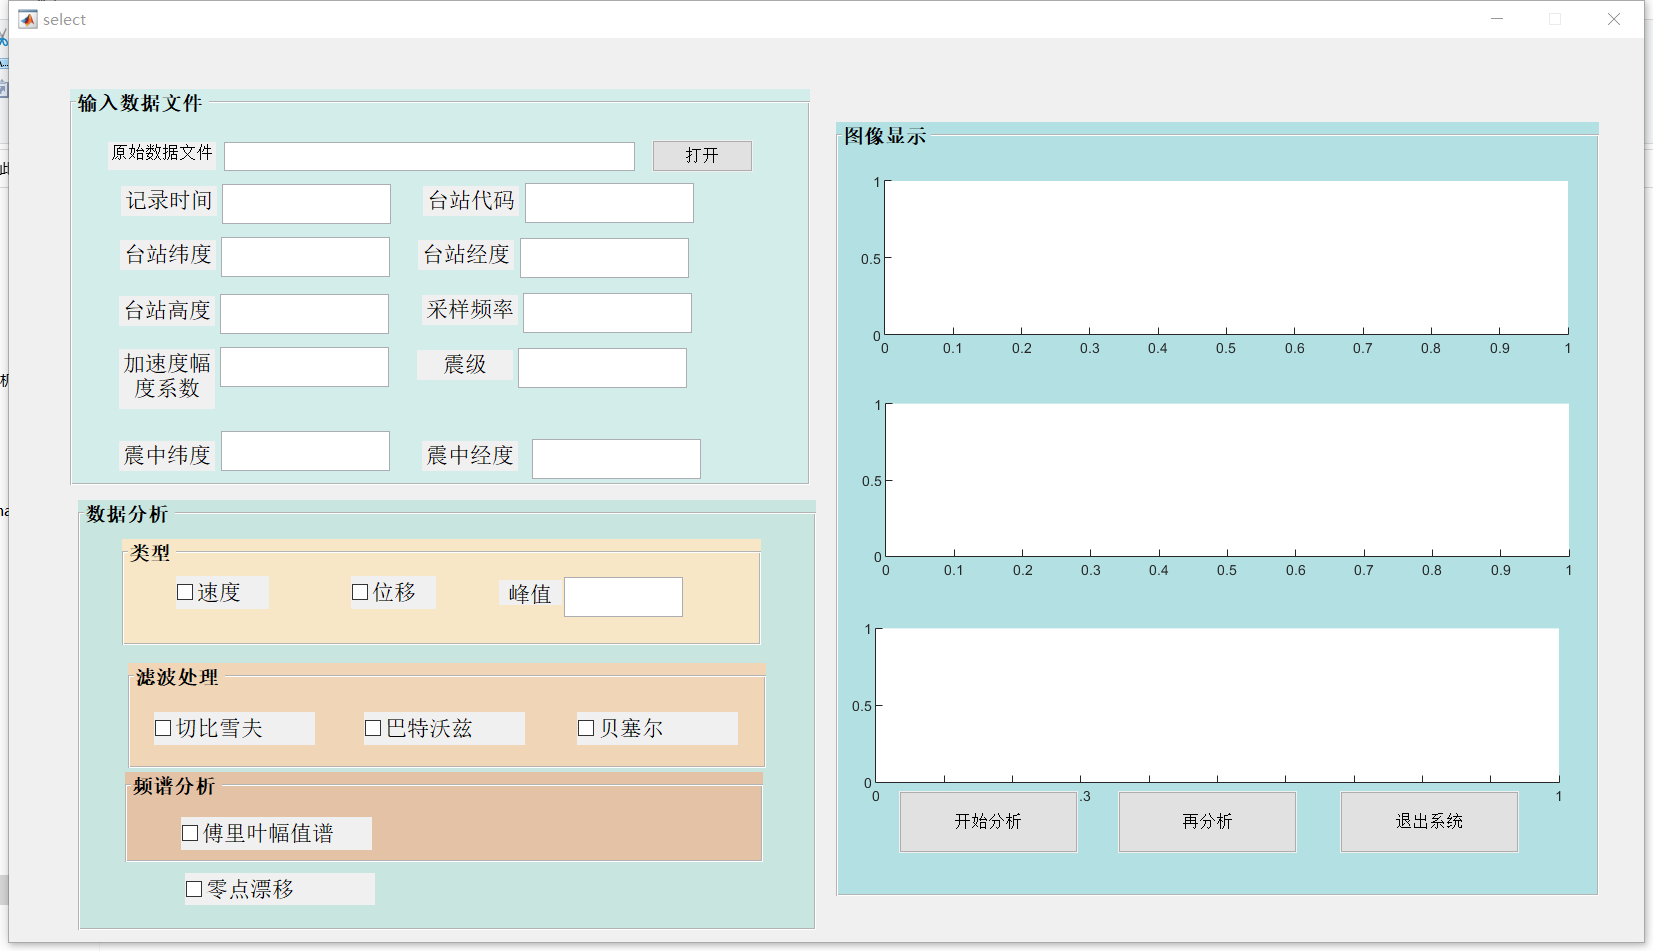Screen dimensions: 1653x951
Task: Click the 输入数据文件 panel title
Action: click(140, 103)
